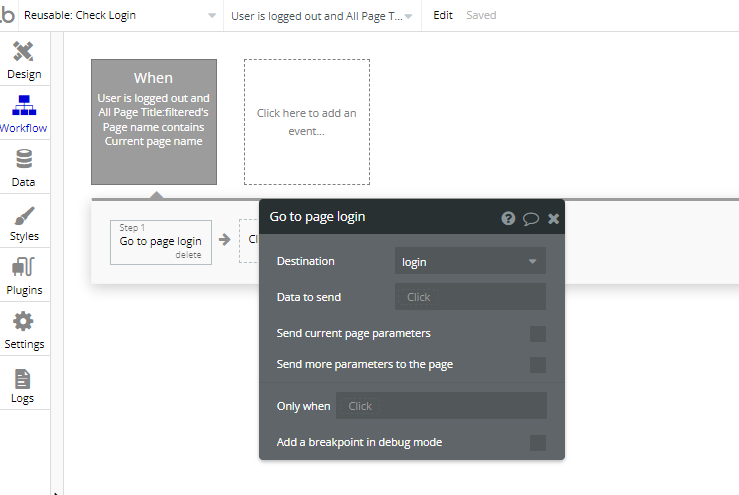Select Step 1 Go to page login
The height and width of the screenshot is (495, 739).
(161, 242)
